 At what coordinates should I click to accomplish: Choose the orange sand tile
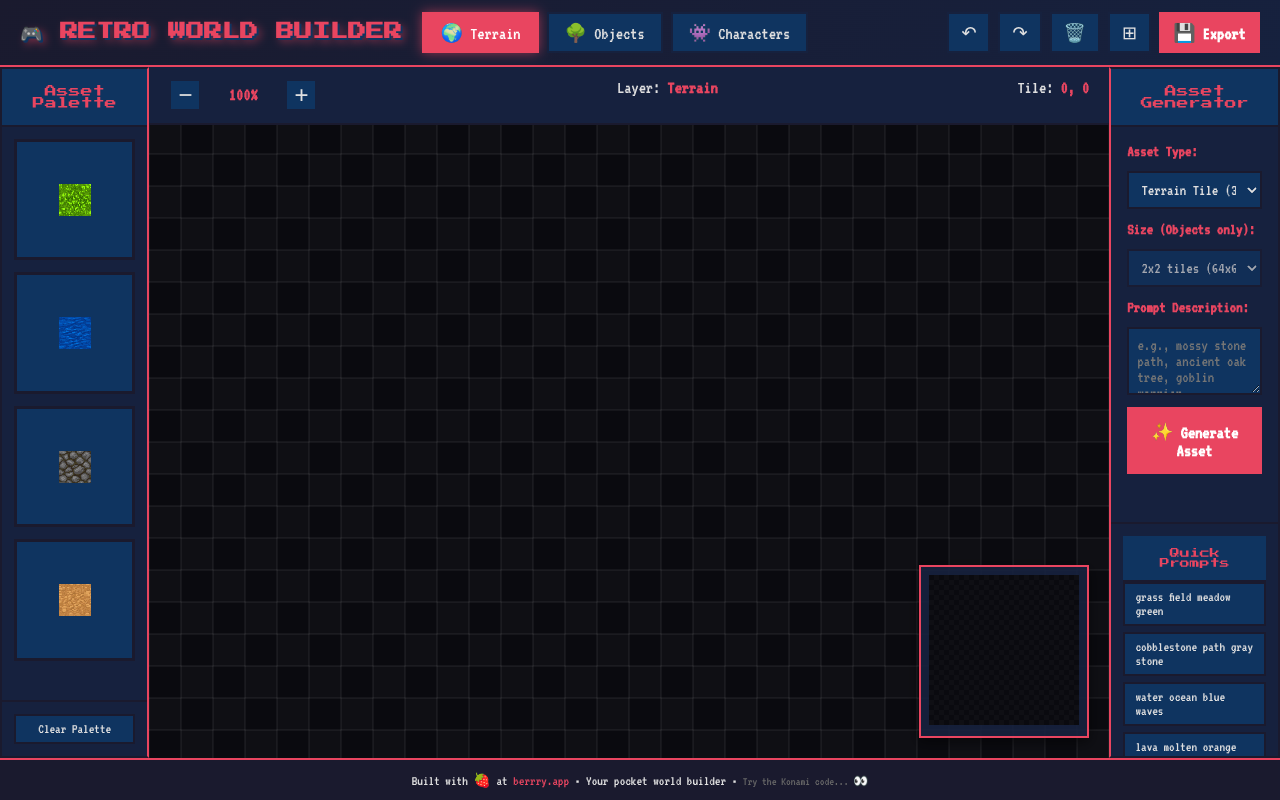pos(75,600)
